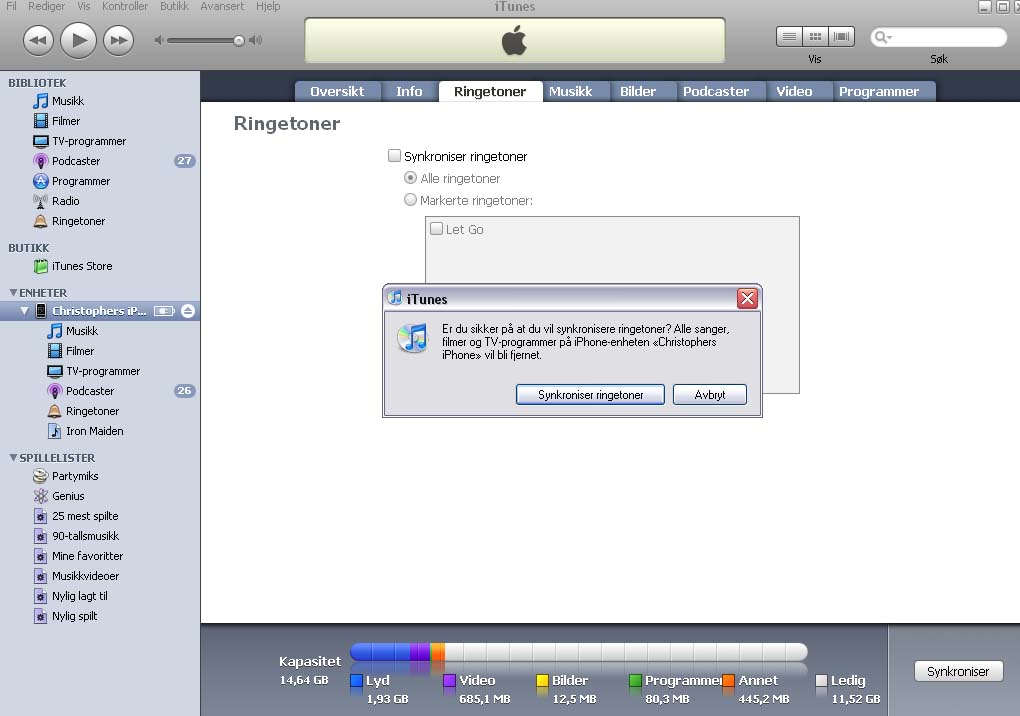1020x716 pixels.
Task: Open Musikk under Christophers iPhone
Action: [x=100, y=330]
